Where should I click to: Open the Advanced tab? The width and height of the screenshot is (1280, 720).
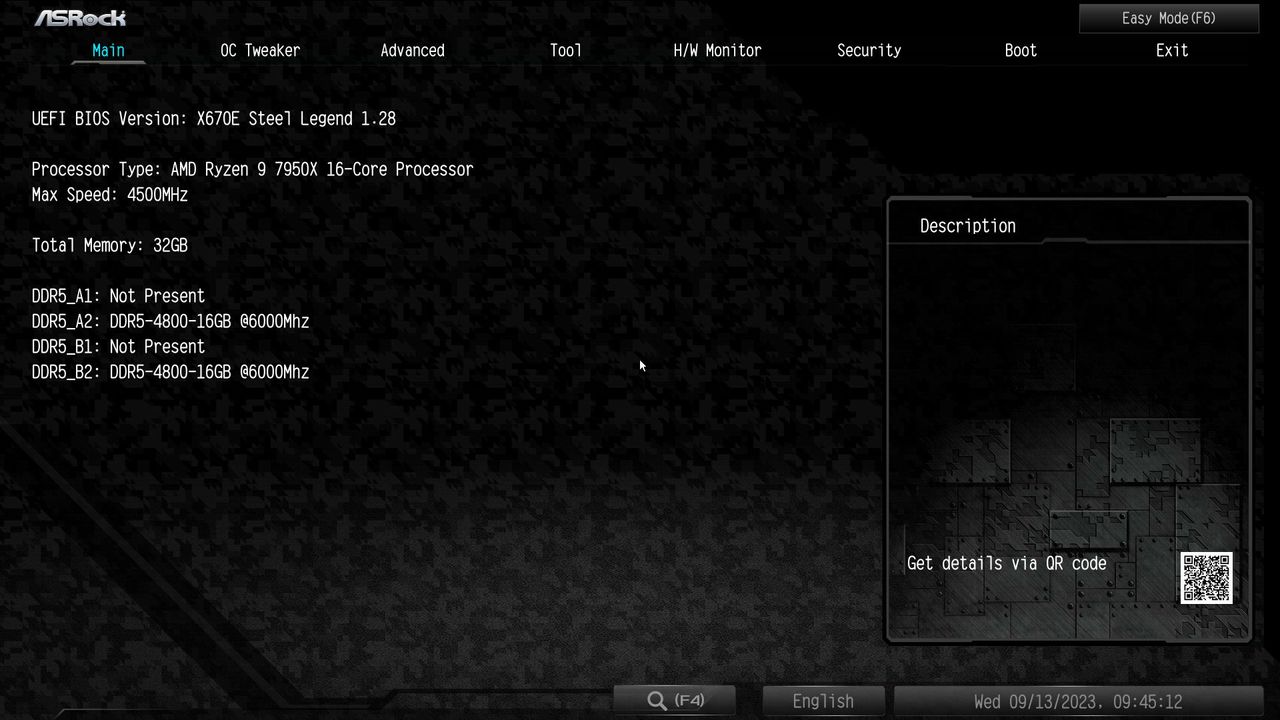coord(412,50)
